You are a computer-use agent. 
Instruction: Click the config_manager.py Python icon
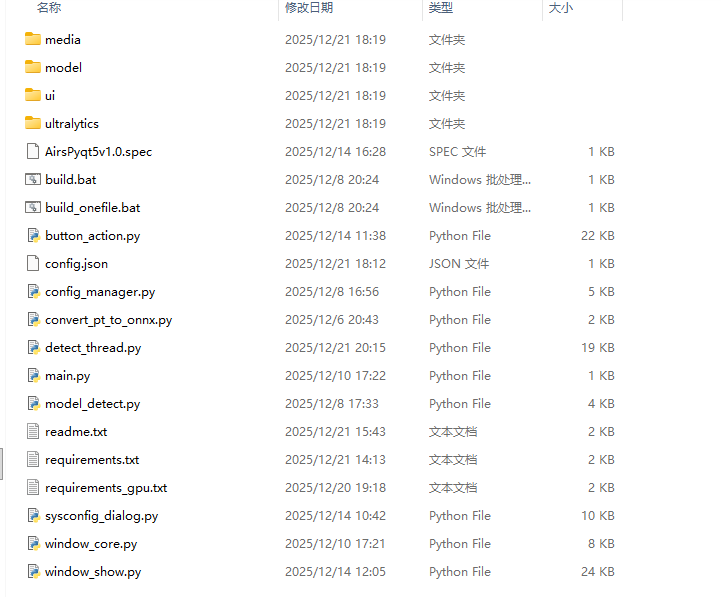pos(34,292)
